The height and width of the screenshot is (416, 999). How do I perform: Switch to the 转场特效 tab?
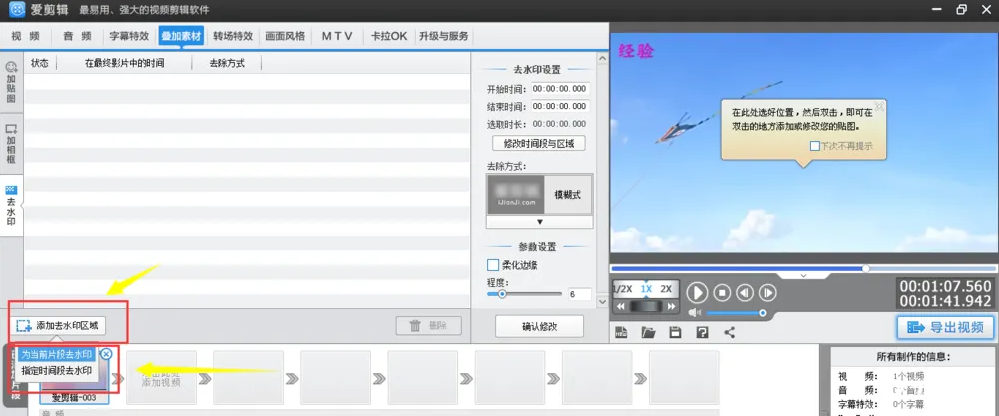[x=233, y=36]
